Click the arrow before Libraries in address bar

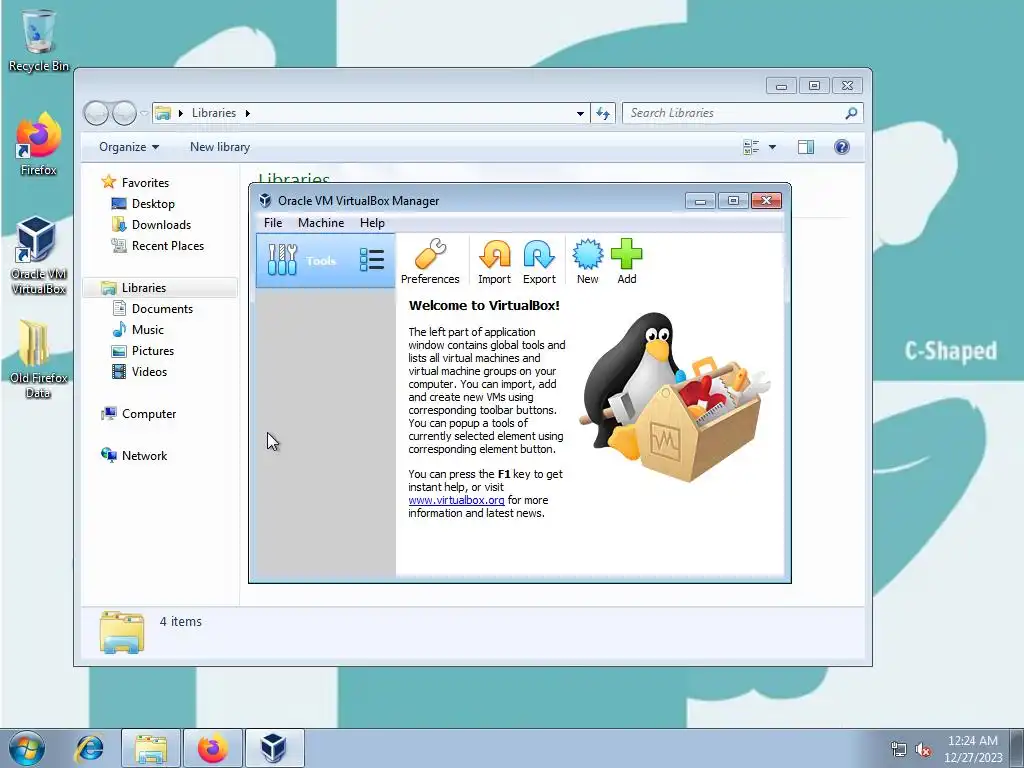181,113
